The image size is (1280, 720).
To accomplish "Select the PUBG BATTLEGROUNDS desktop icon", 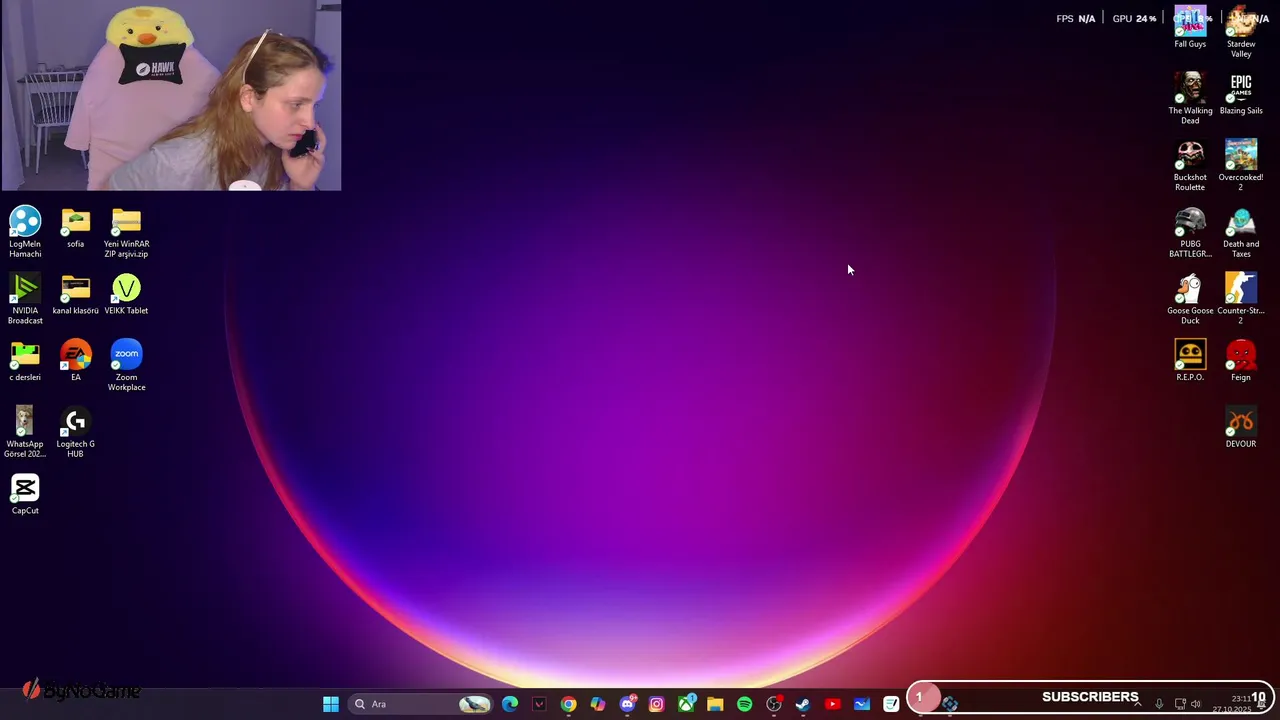I will pos(1190,232).
